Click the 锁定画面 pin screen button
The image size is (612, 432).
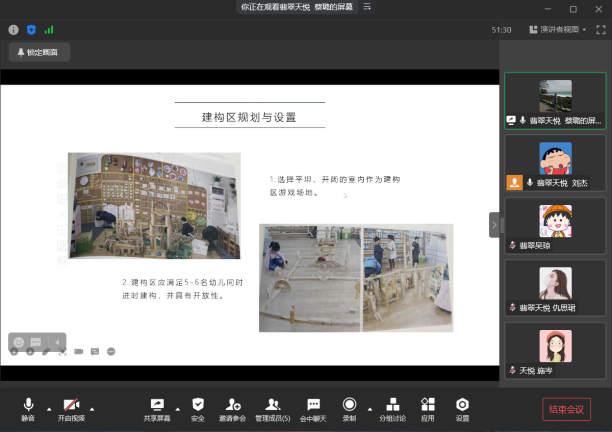pyautogui.click(x=39, y=52)
